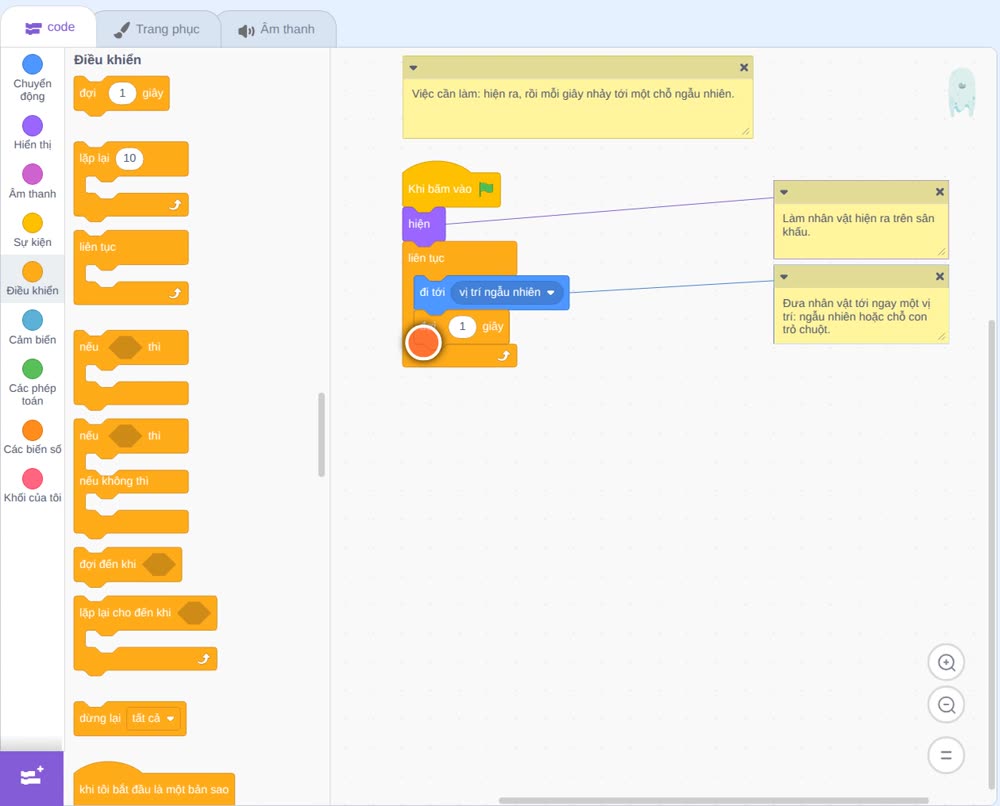Open the Cảm biến block category

(32, 327)
